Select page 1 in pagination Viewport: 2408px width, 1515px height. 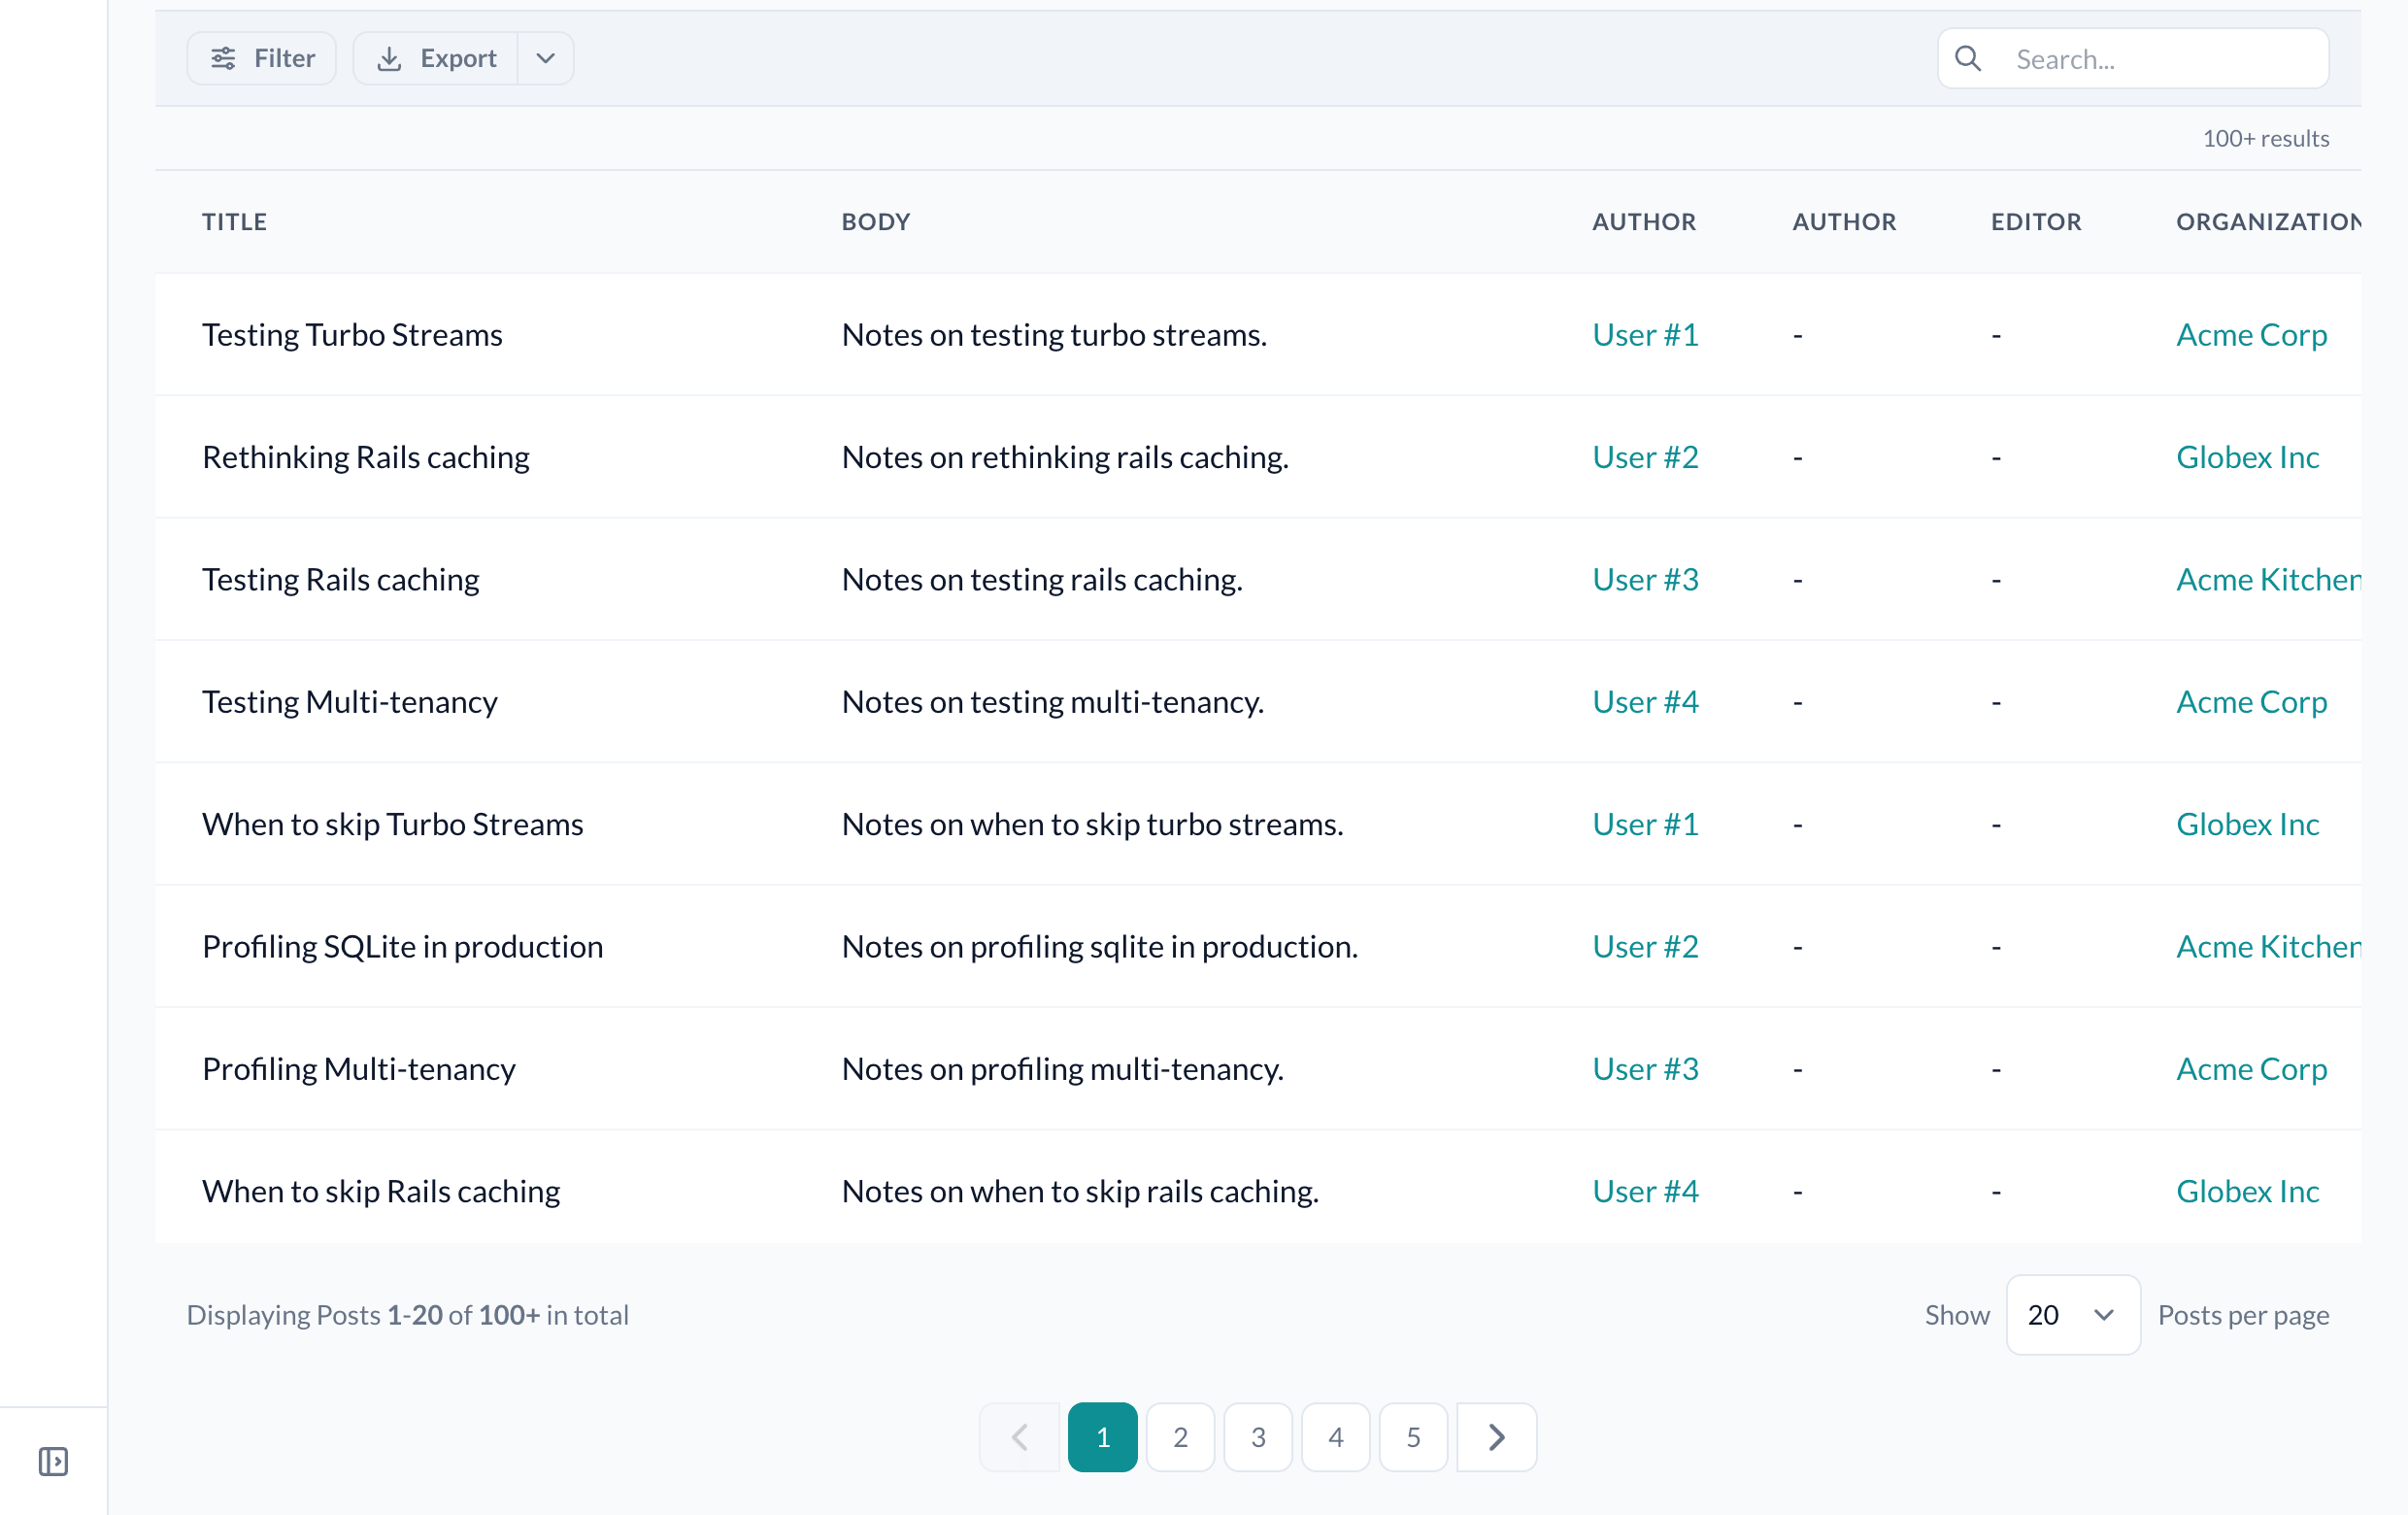tap(1102, 1437)
